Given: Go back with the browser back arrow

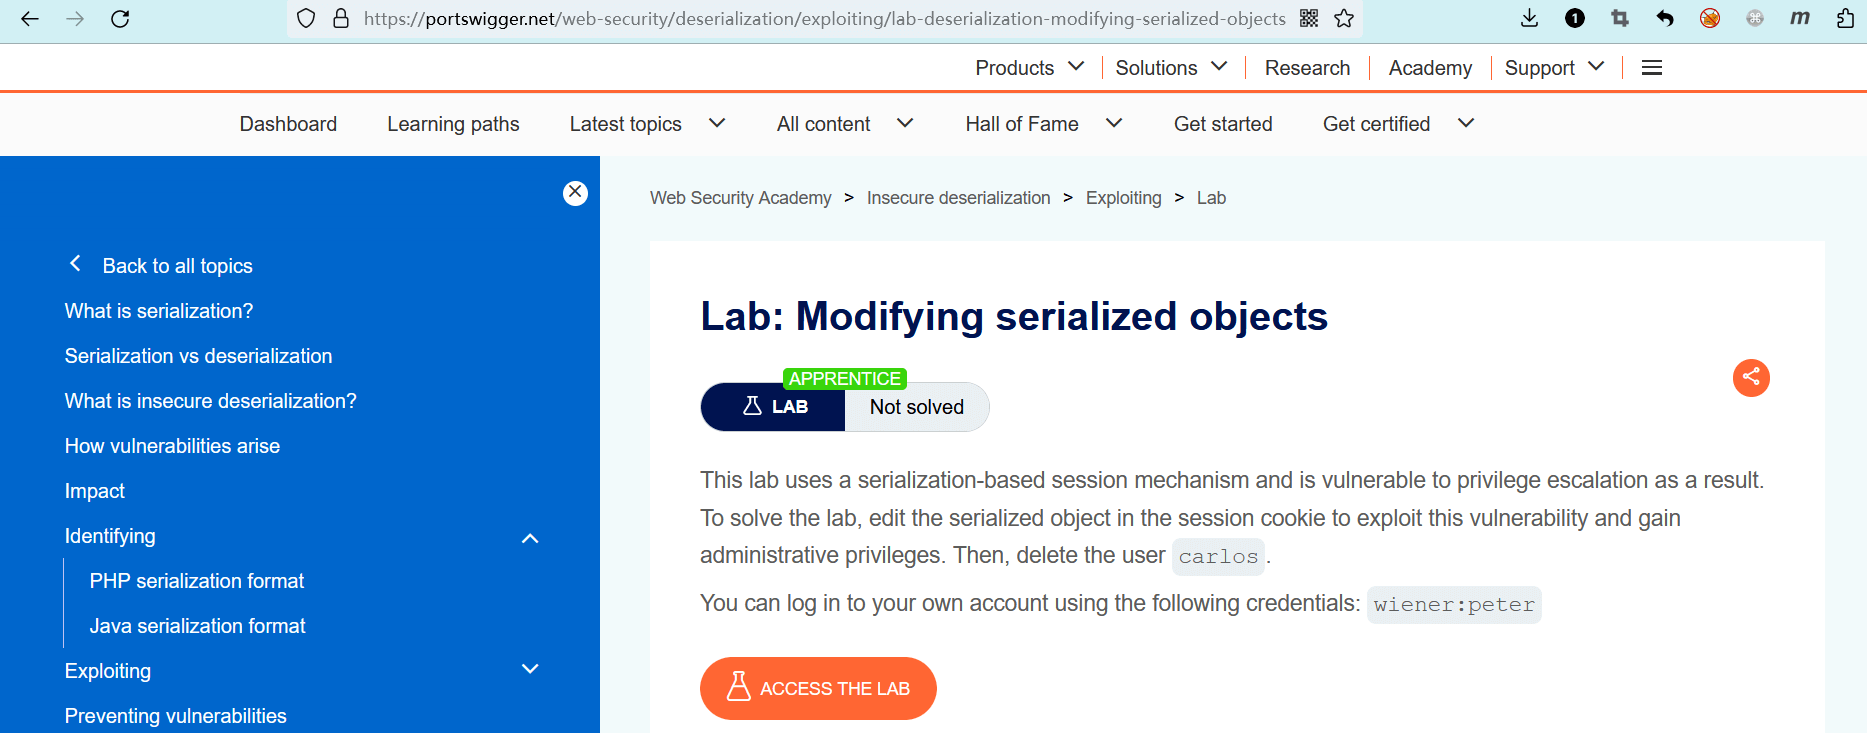Looking at the screenshot, I should [x=30, y=19].
